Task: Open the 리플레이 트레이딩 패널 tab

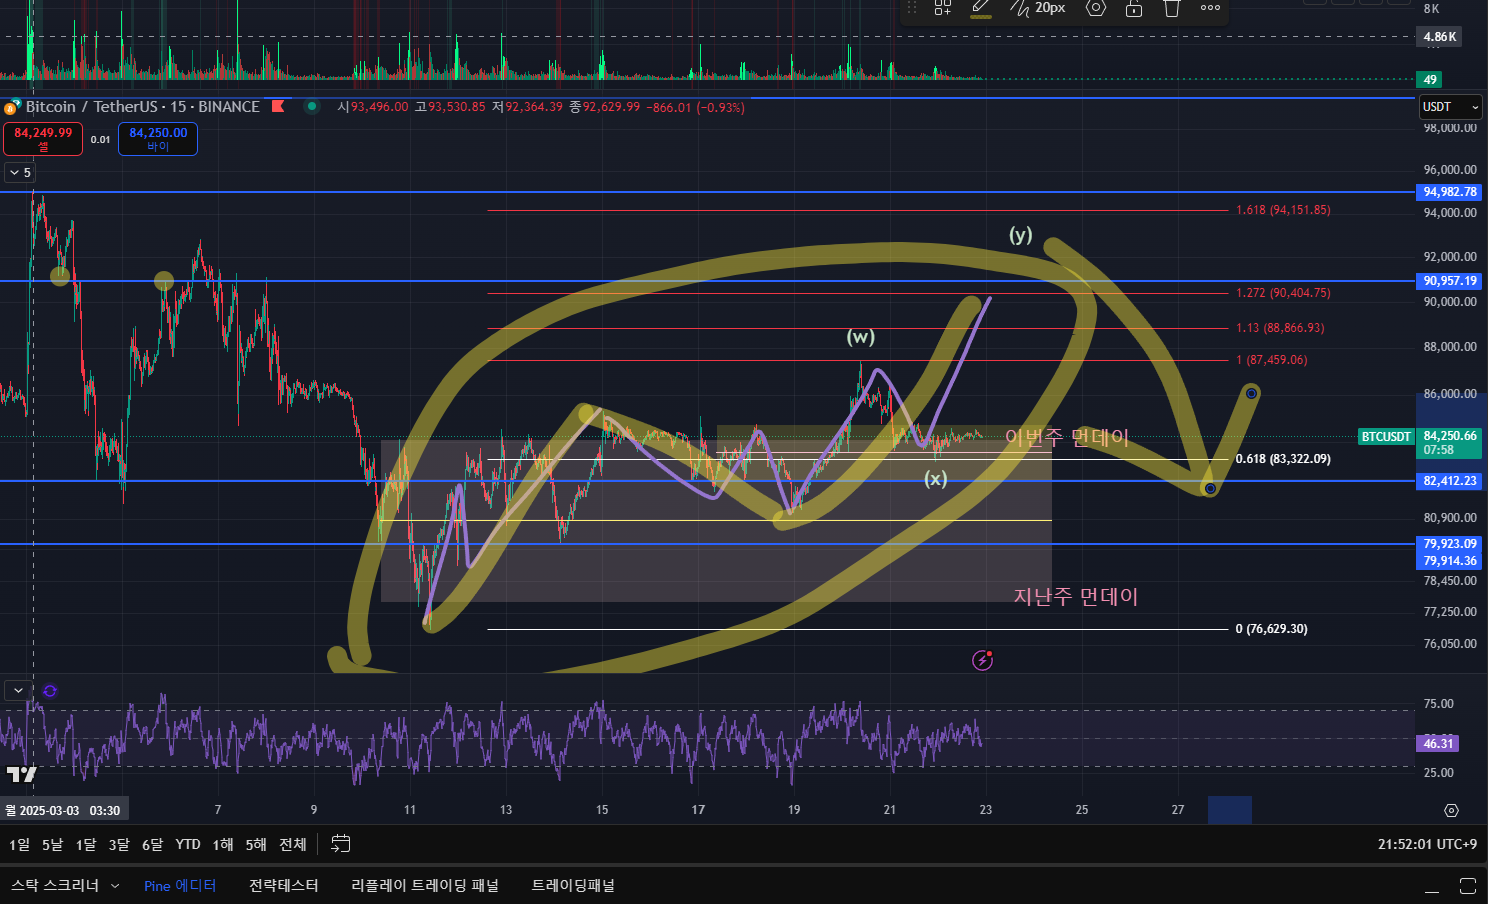Action: [425, 886]
